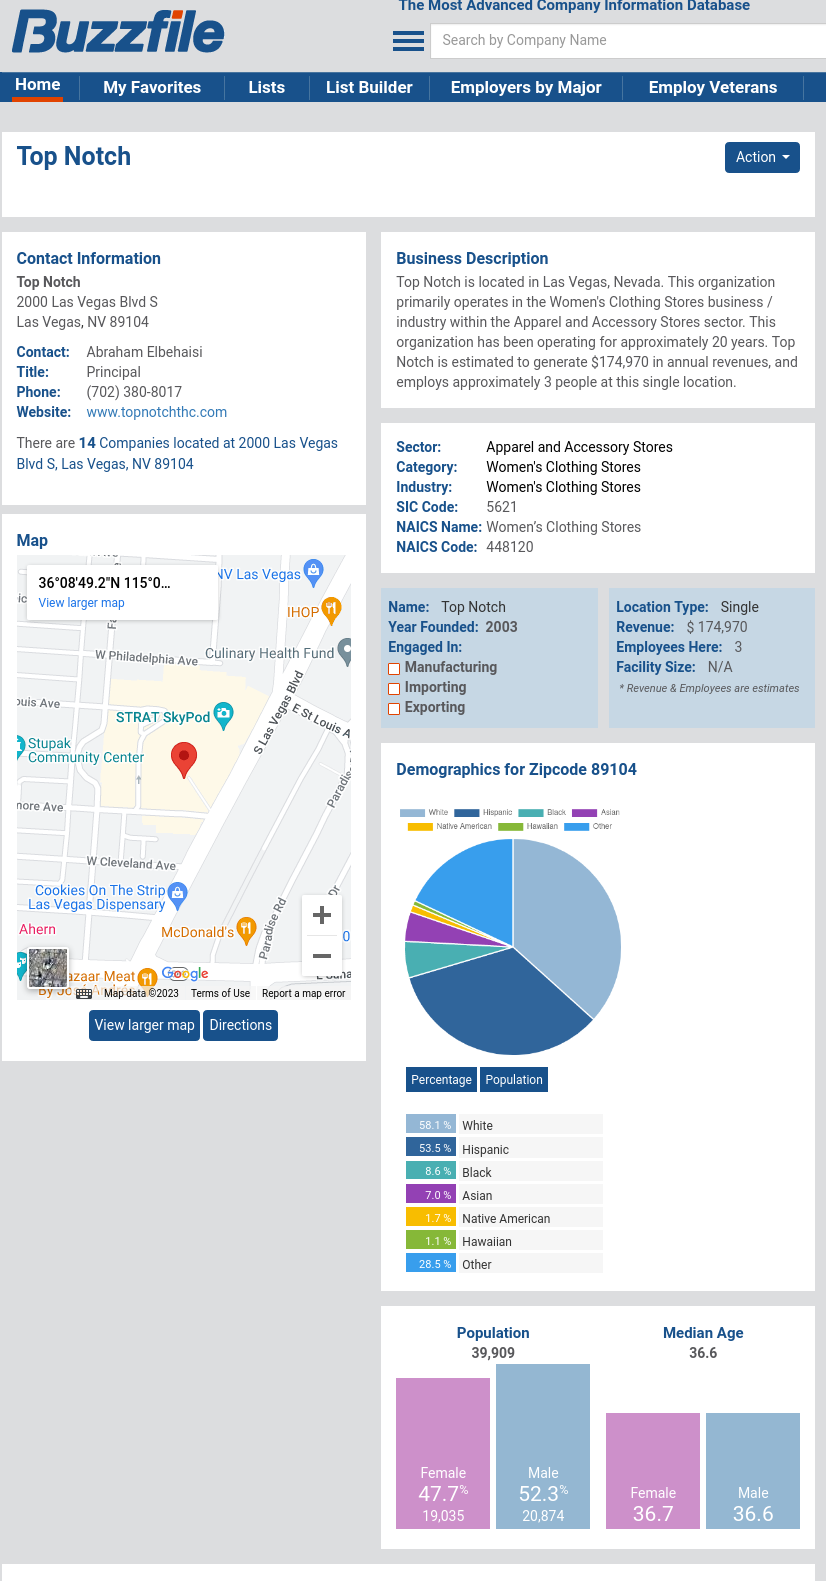Click the Search by Company Name field
This screenshot has height=1581, width=826.
point(628,40)
